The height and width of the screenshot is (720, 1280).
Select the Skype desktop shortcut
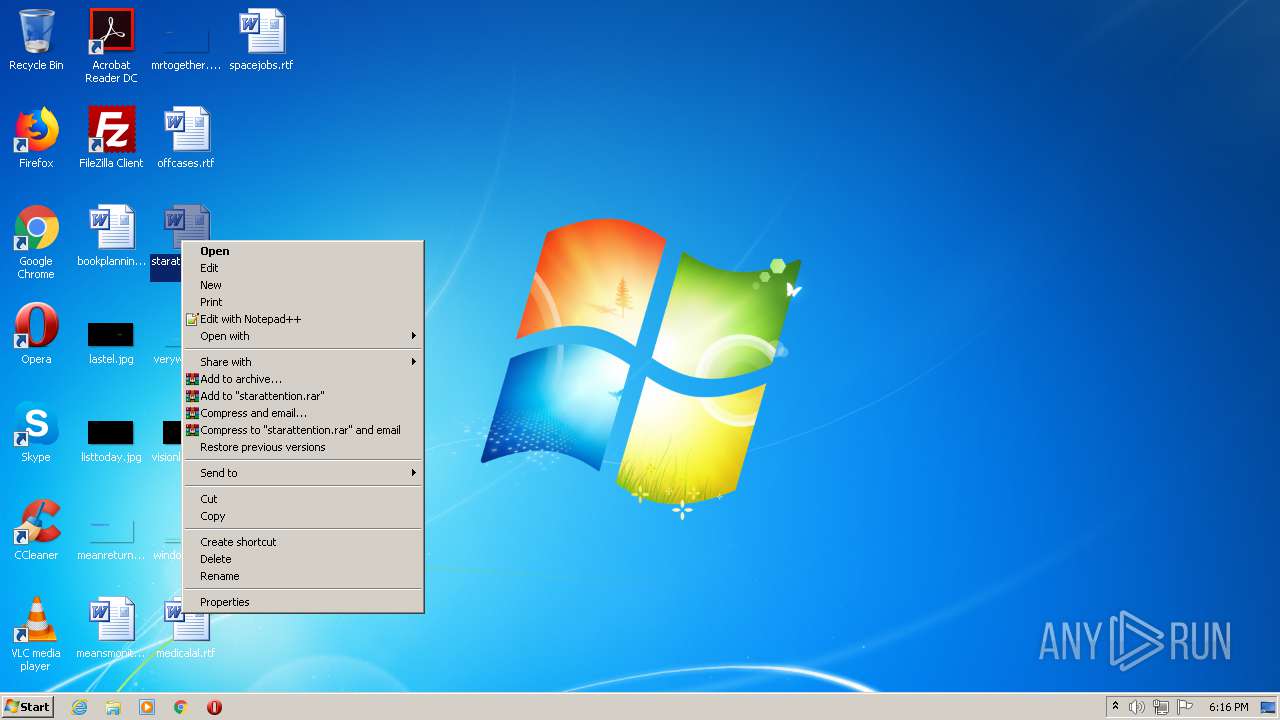(x=36, y=432)
